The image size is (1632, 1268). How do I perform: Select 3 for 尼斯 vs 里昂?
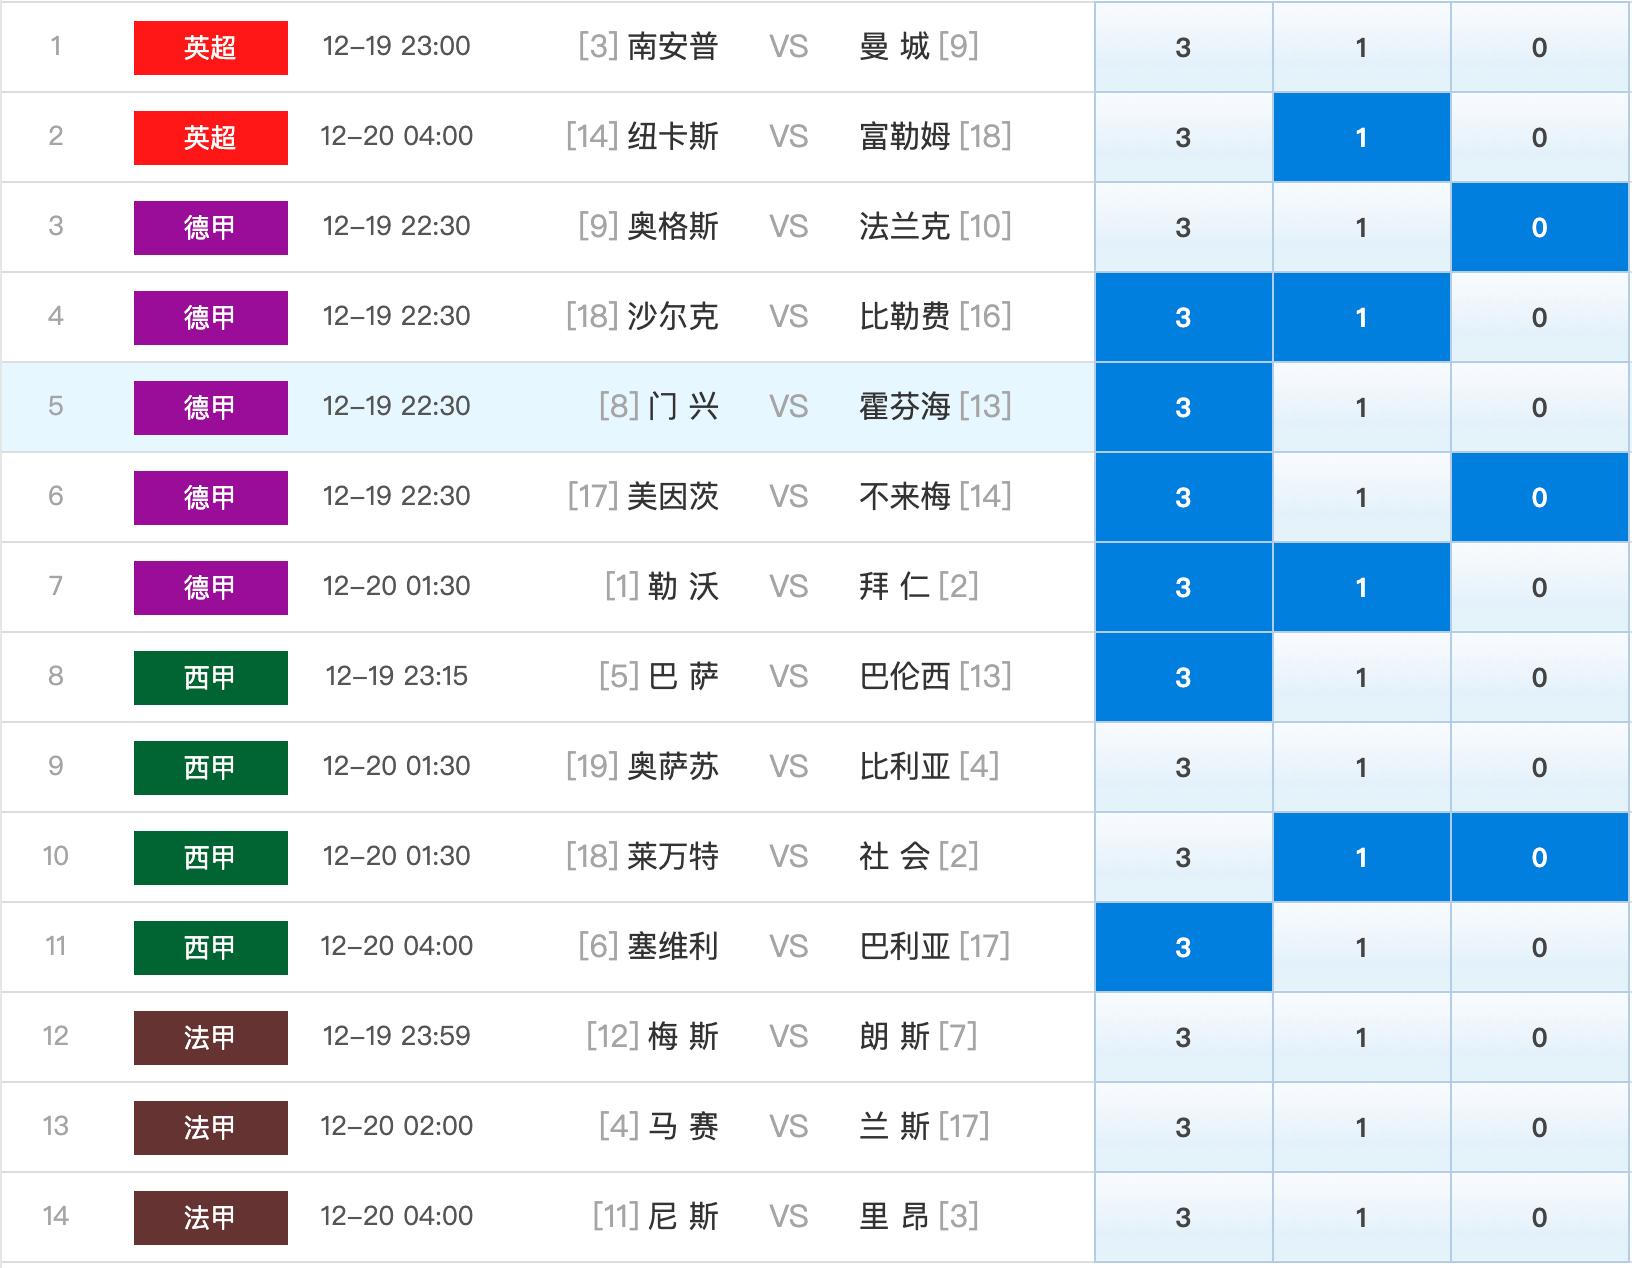[x=1184, y=1217]
